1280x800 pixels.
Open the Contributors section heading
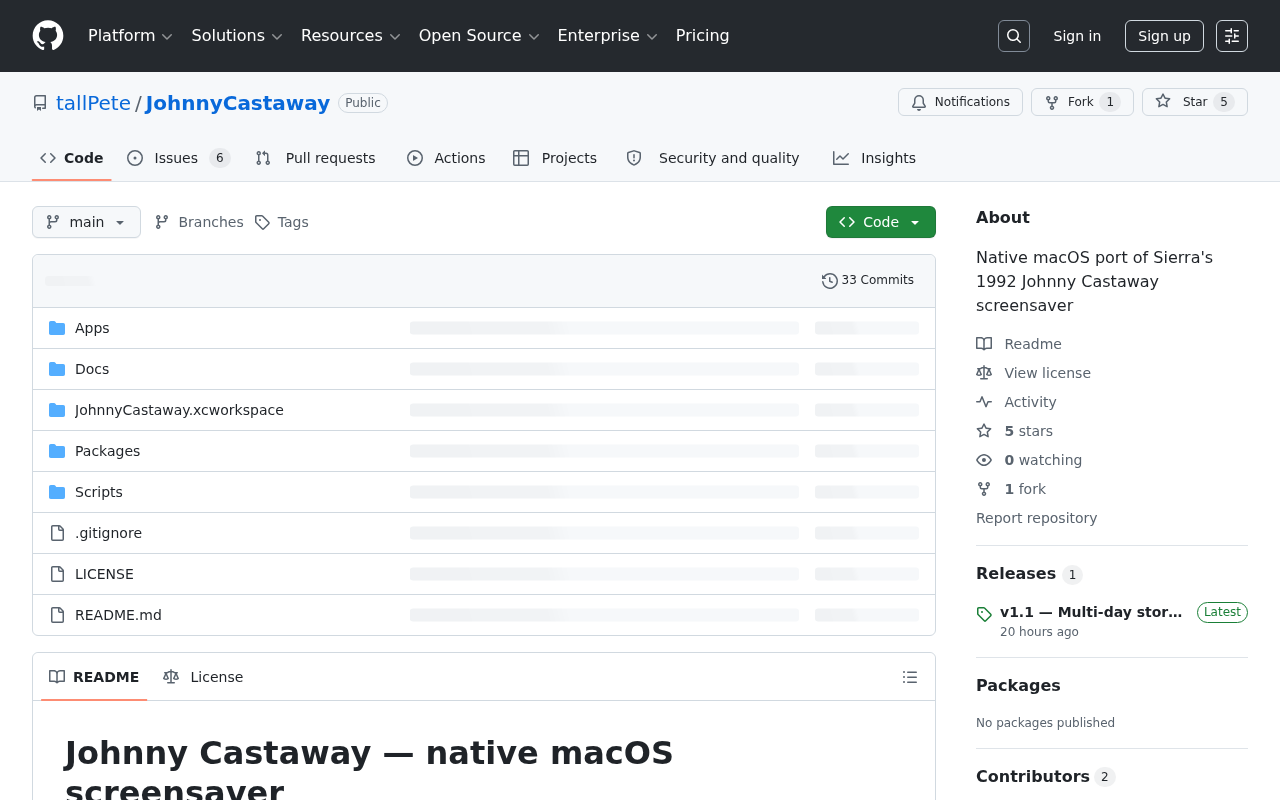[x=1033, y=776]
